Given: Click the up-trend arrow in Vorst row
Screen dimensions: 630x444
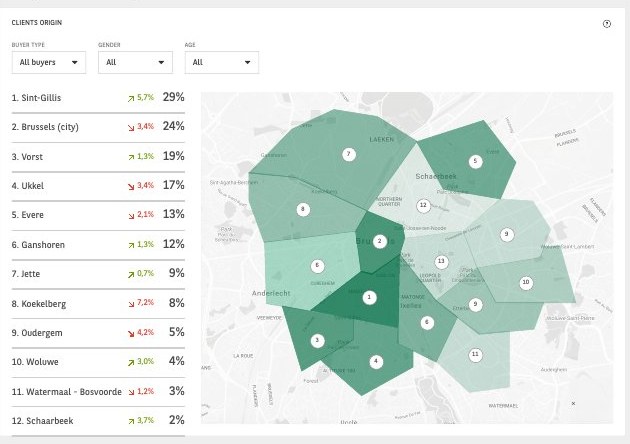Looking at the screenshot, I should point(131,158).
